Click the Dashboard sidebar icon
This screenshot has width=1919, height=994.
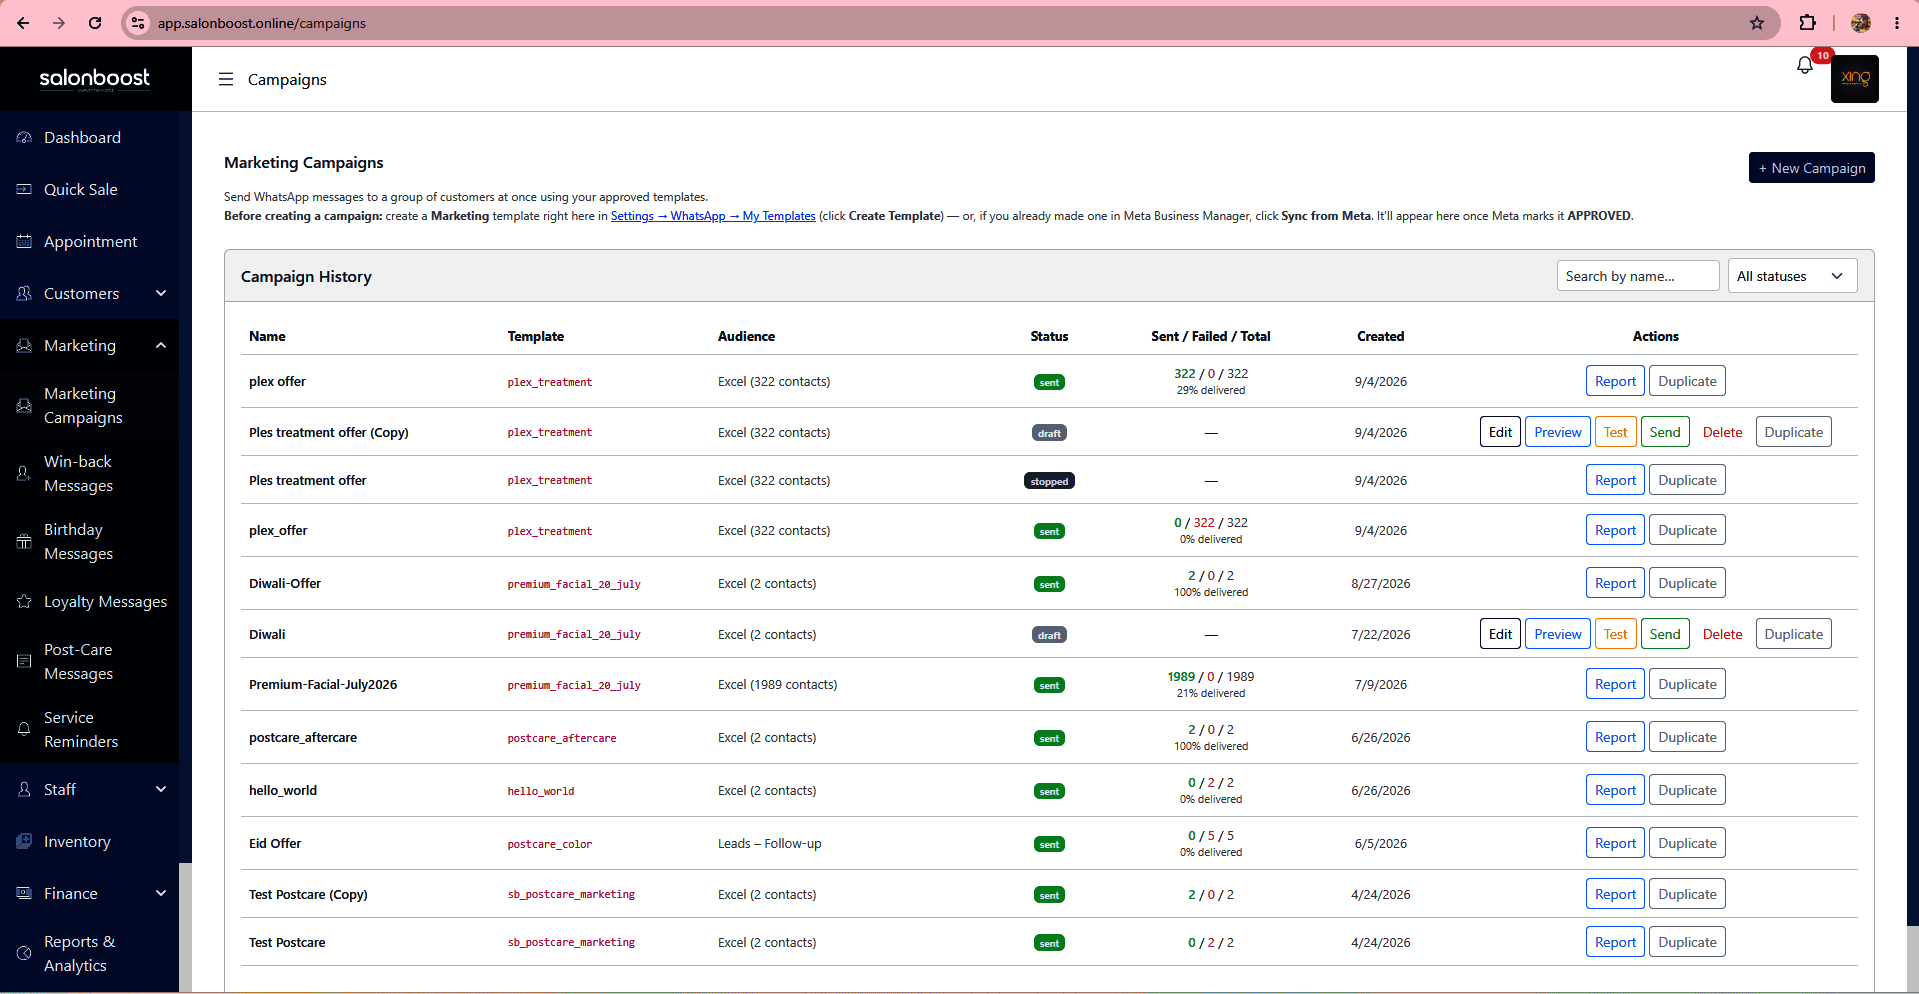24,138
